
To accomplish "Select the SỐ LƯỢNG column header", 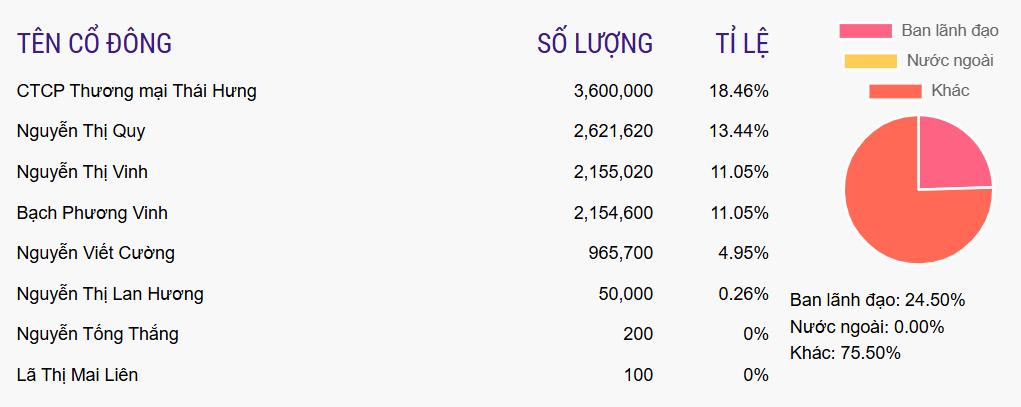I will click(595, 44).
